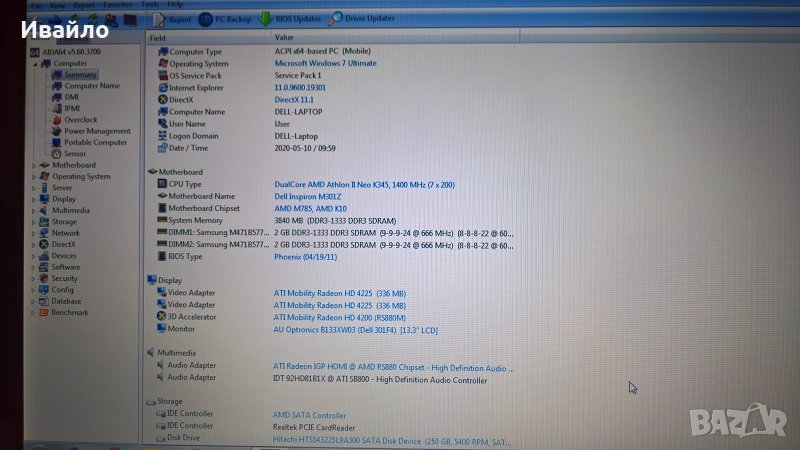Expand the Network tree node
800x450 pixels.
click(x=33, y=233)
